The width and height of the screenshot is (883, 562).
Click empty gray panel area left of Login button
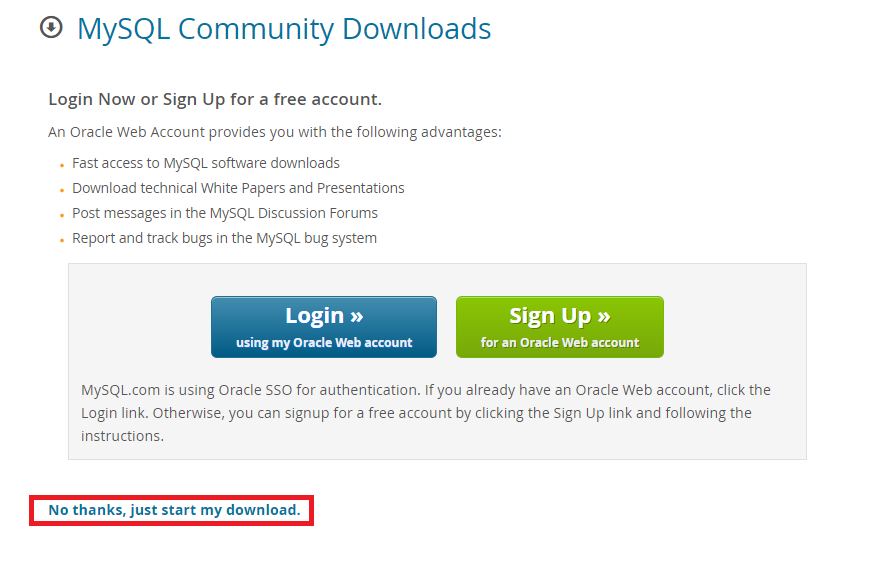tap(140, 327)
